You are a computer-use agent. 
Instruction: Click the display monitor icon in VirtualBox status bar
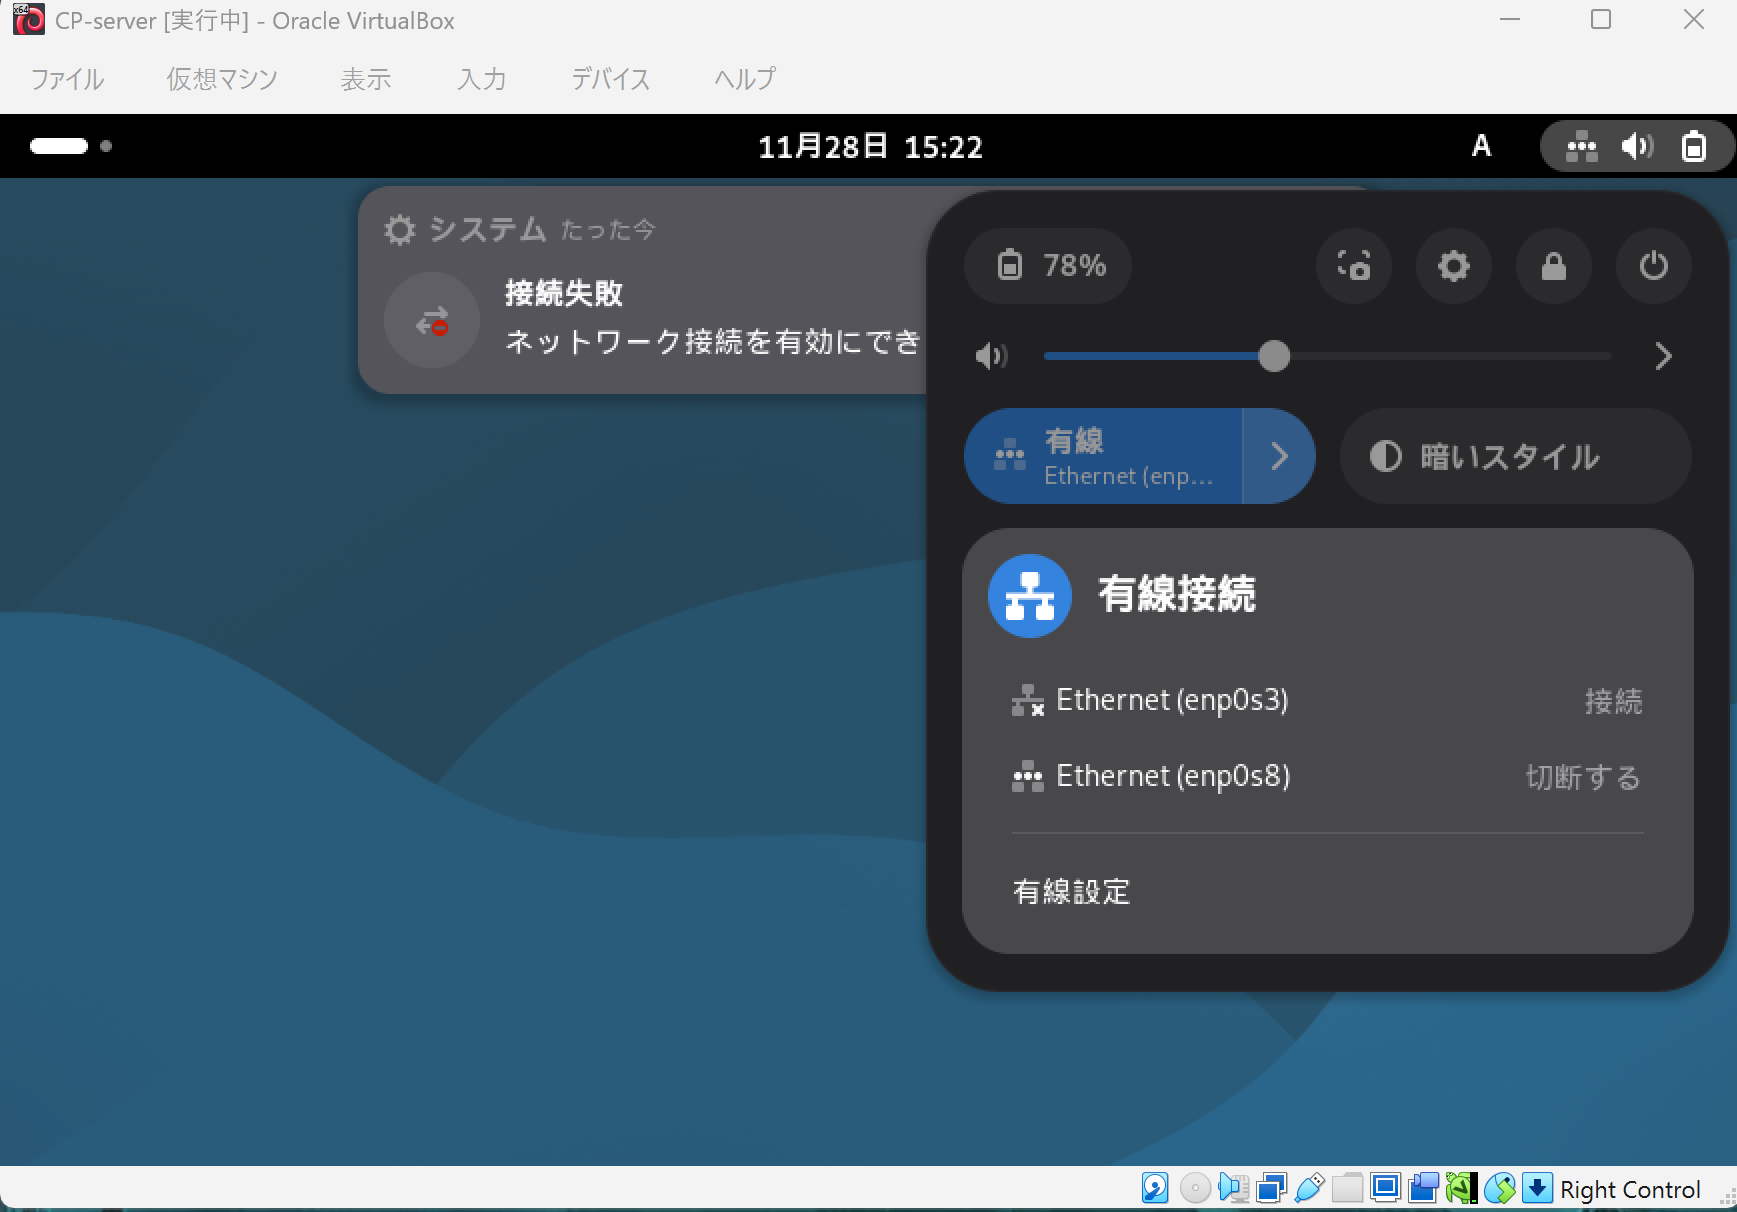pyautogui.click(x=1385, y=1188)
